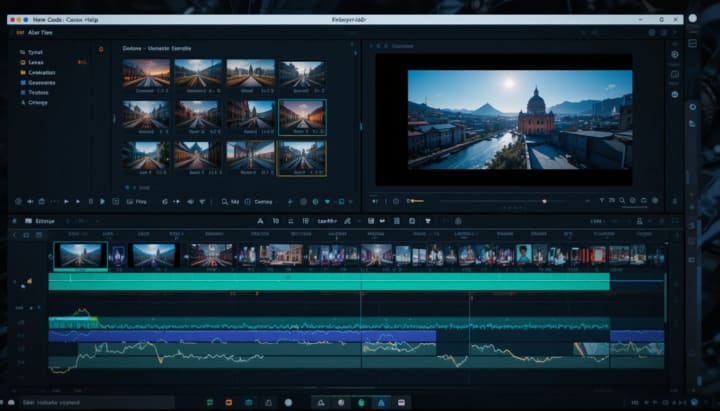Click the zoom magnifier in the preview controls

tap(622, 201)
